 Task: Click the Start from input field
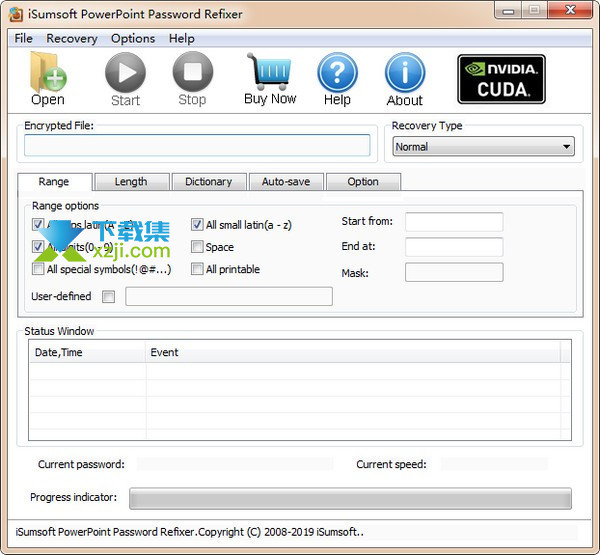click(454, 222)
